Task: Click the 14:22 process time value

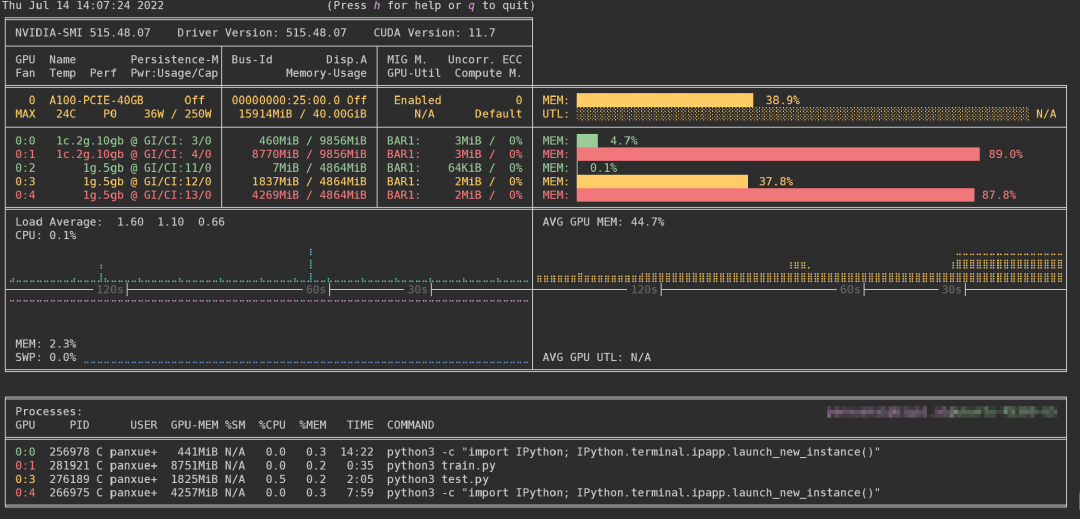Action: click(x=357, y=452)
